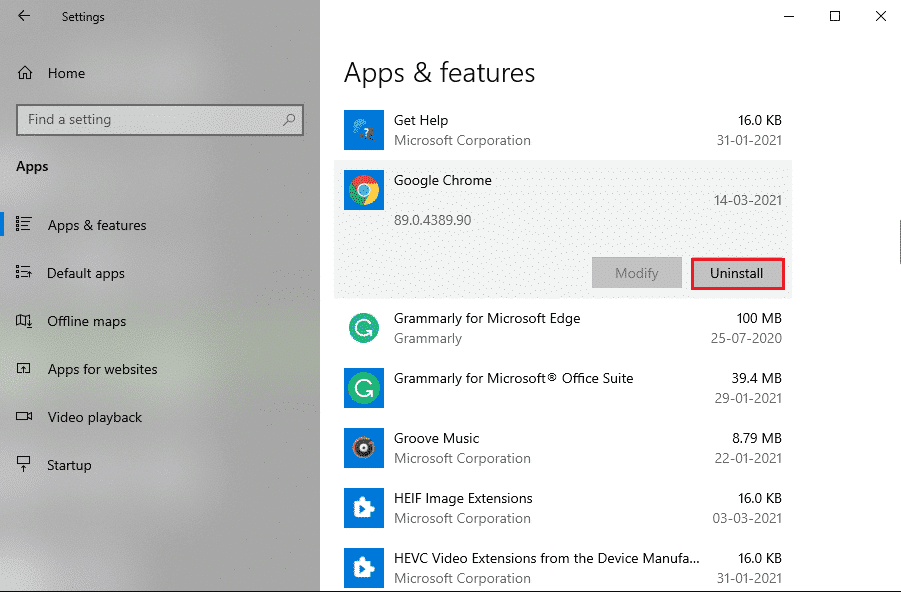Uninstall Google Chrome

[737, 272]
